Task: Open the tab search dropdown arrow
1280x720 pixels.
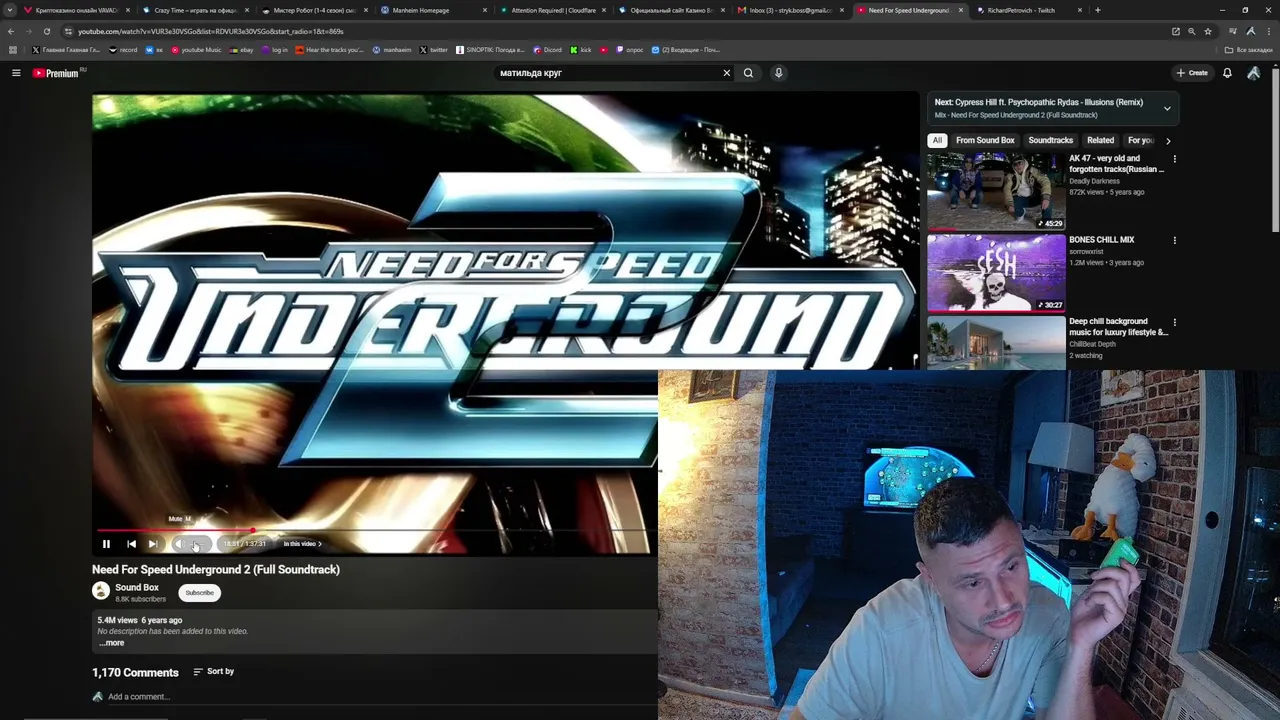Action: 11,10
